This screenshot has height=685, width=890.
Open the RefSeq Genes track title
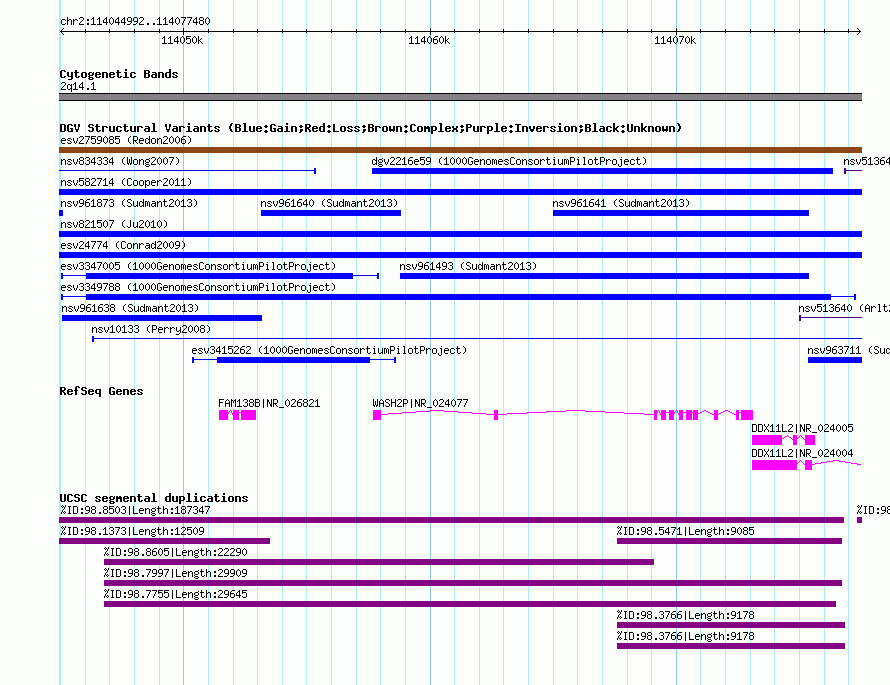[101, 391]
